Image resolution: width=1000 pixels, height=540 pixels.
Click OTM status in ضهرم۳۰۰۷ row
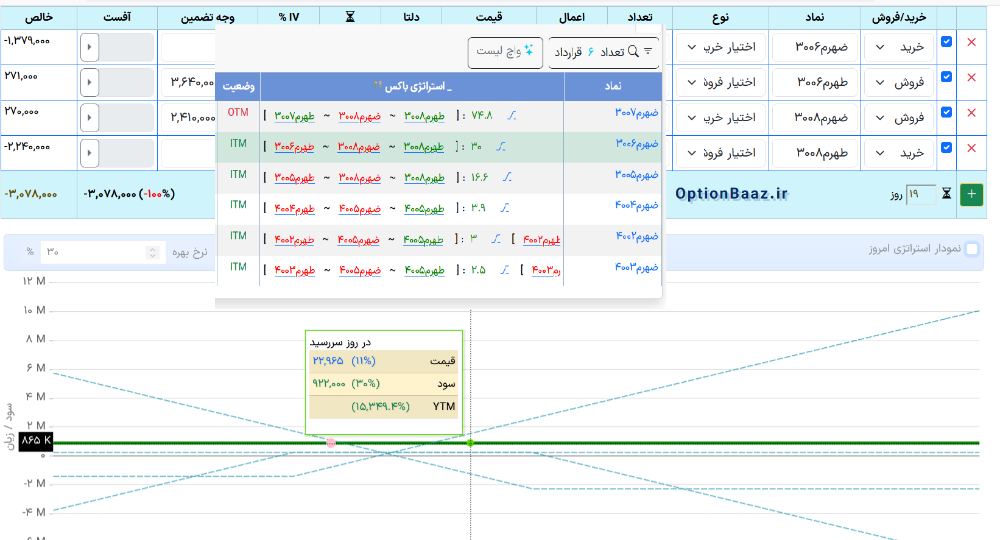(x=238, y=113)
